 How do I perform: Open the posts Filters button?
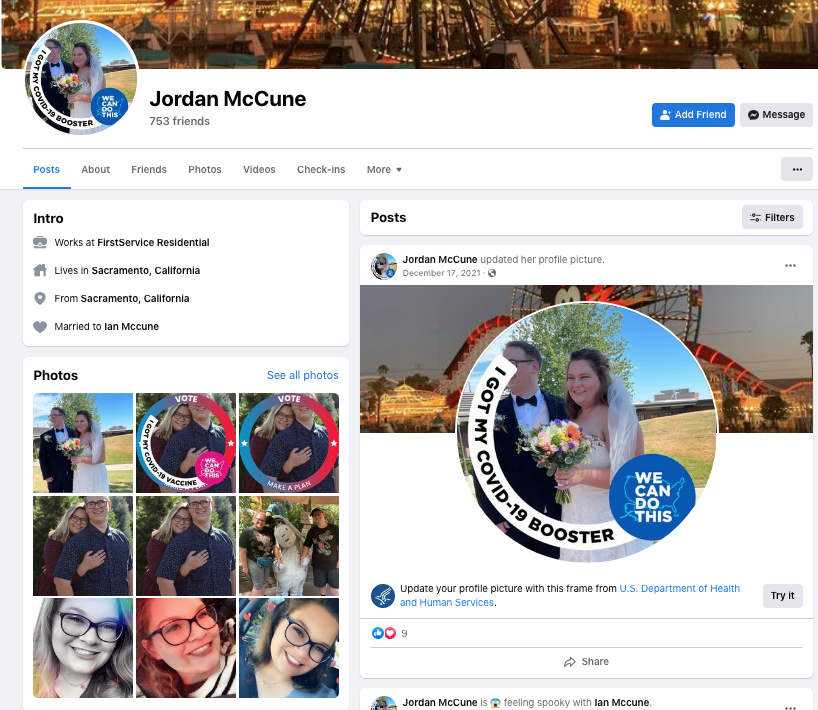click(x=772, y=218)
